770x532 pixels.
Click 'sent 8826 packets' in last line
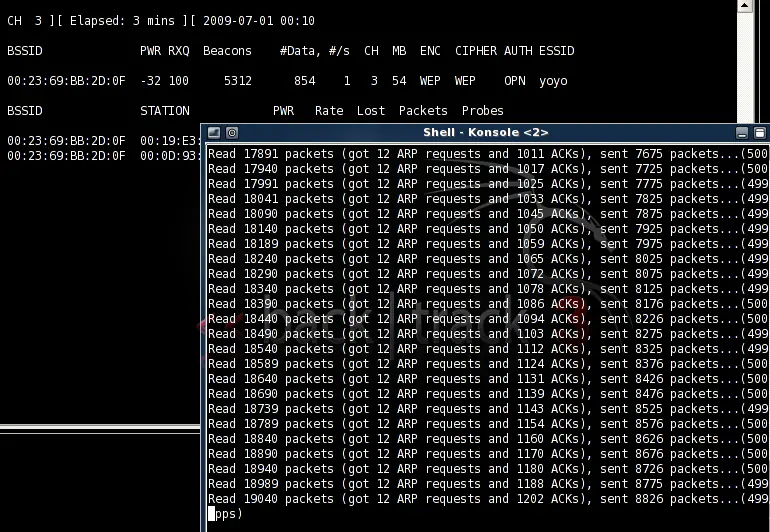coord(660,499)
